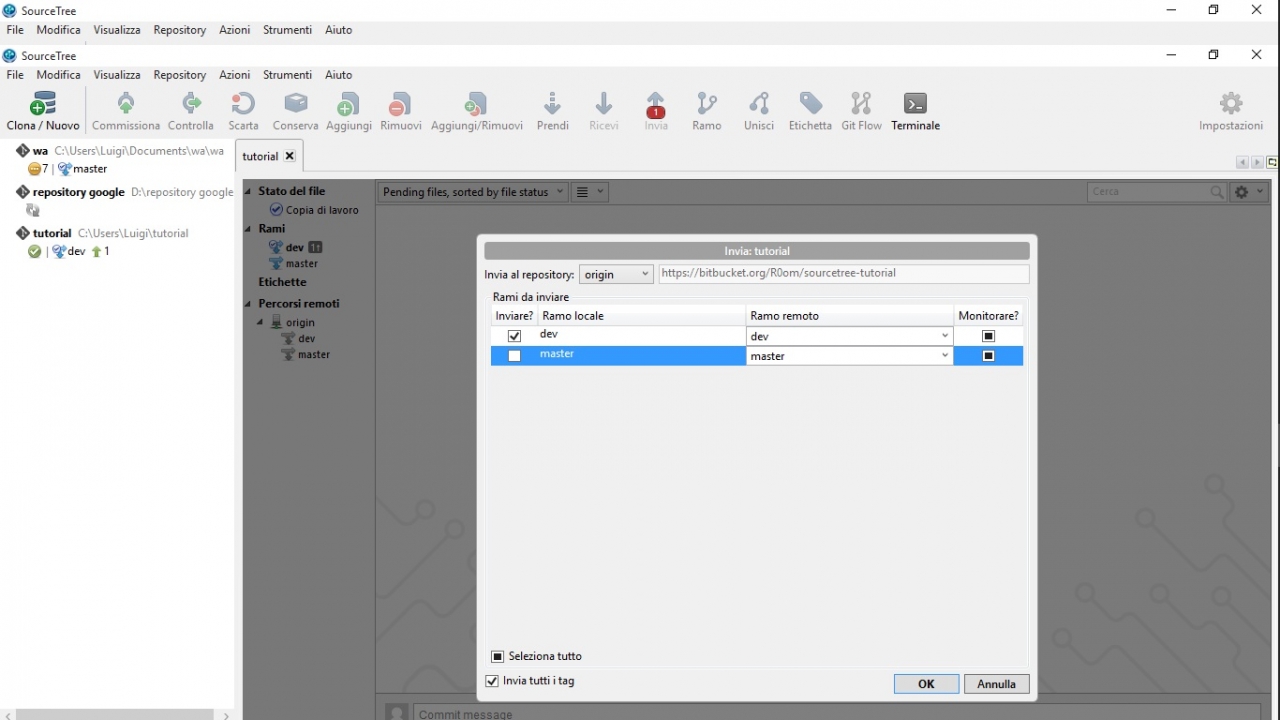1280x720 pixels.
Task: Collapse the origin remote node
Action: pos(260,323)
